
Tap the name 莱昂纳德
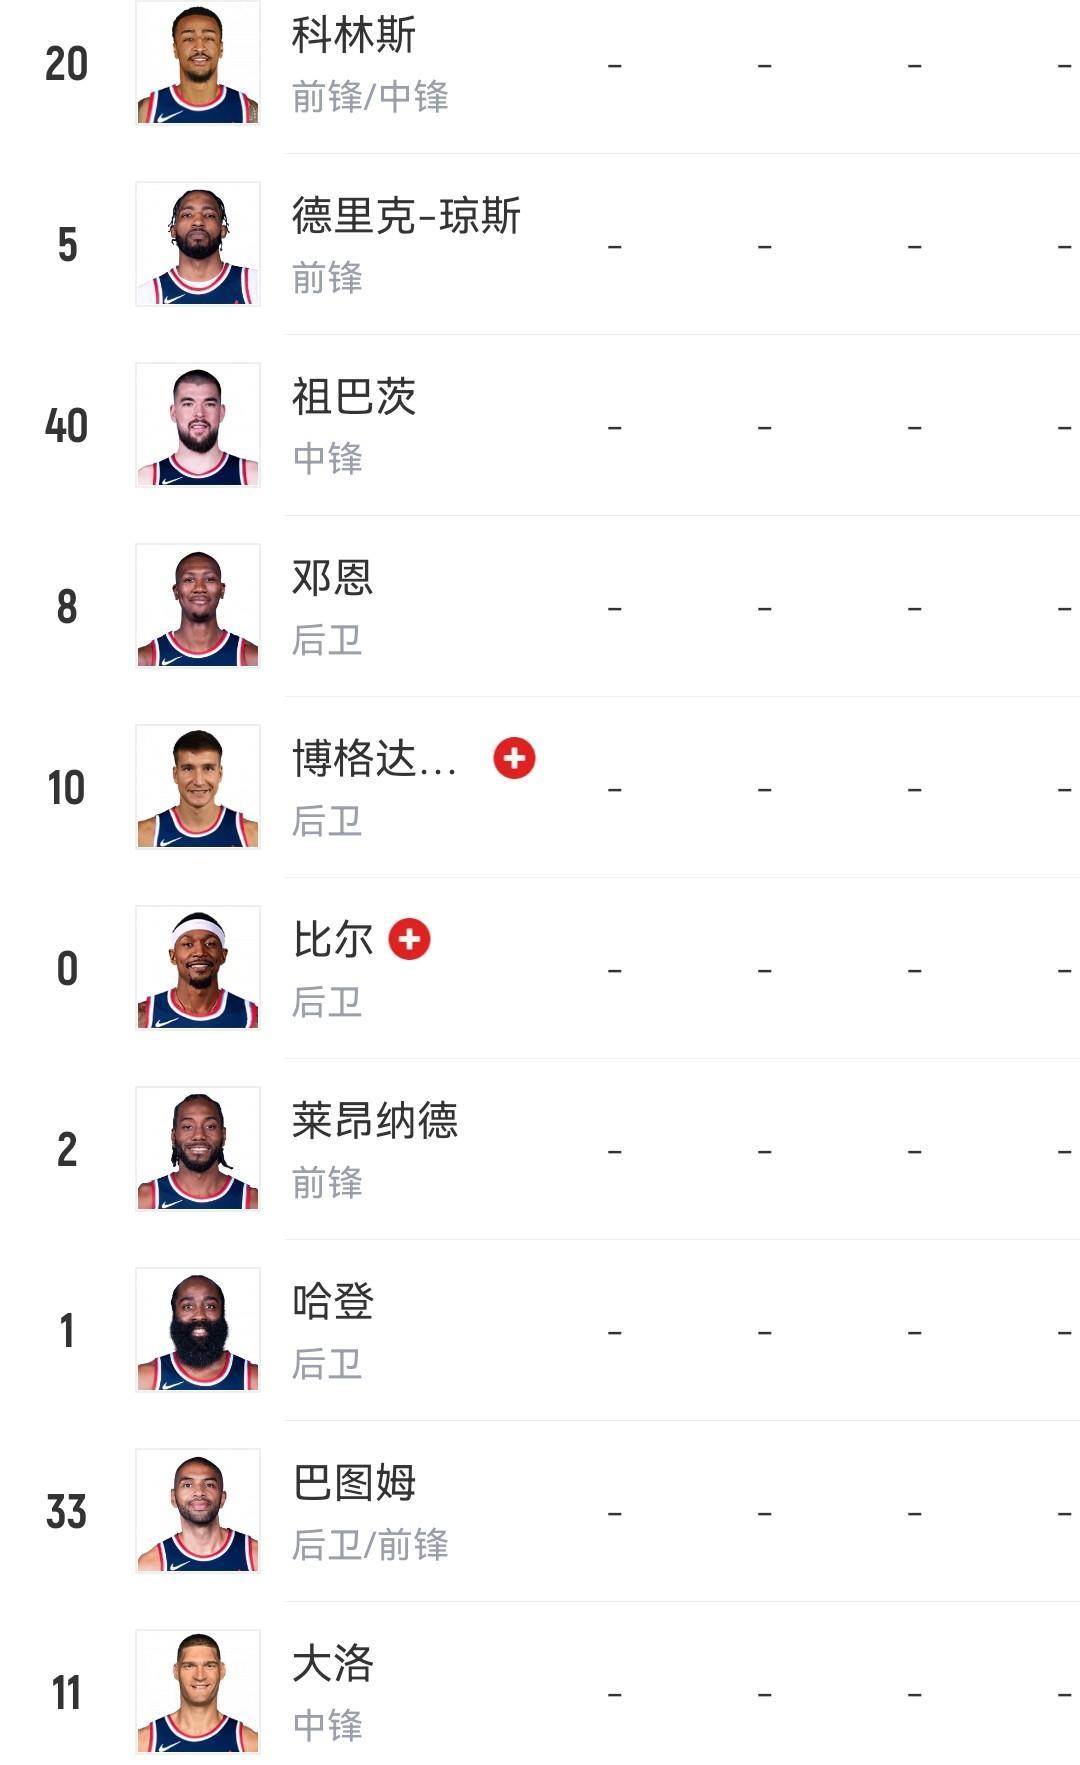point(374,1121)
